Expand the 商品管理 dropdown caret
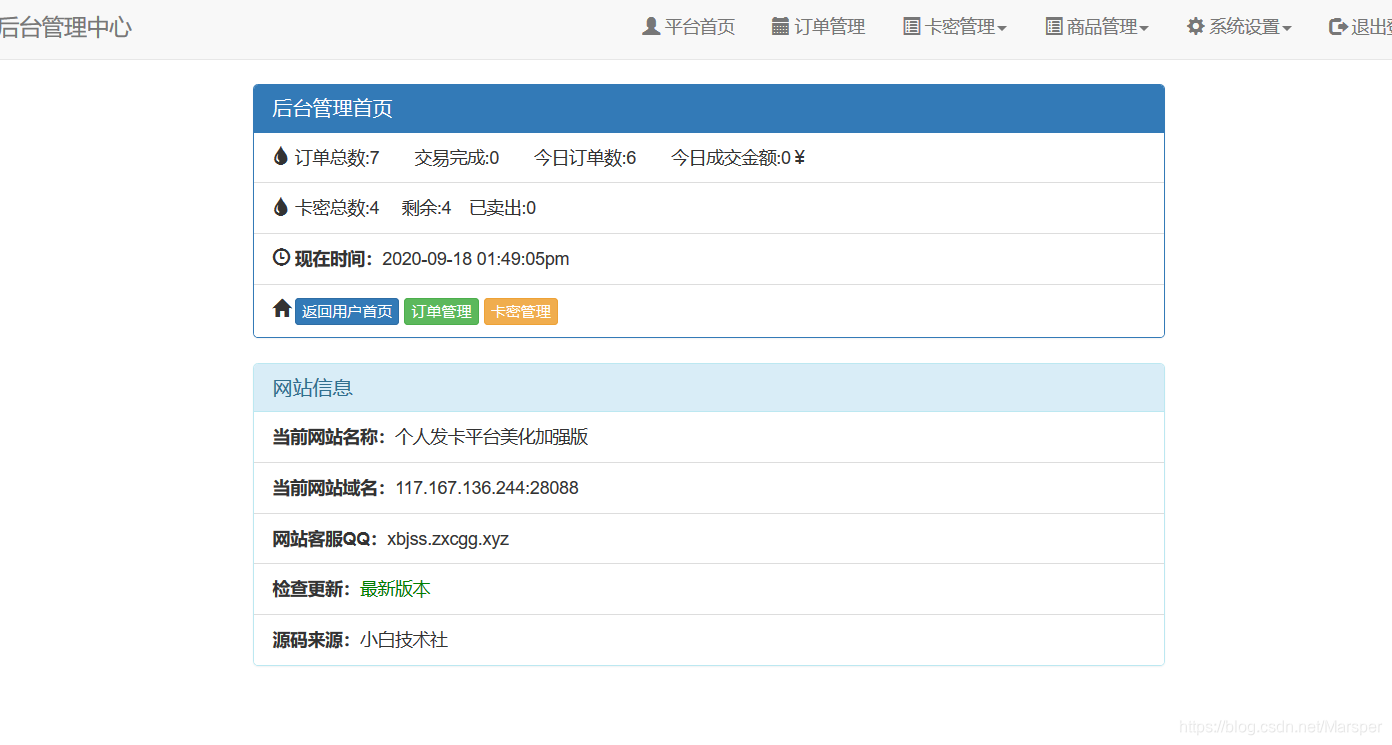 [x=1144, y=29]
